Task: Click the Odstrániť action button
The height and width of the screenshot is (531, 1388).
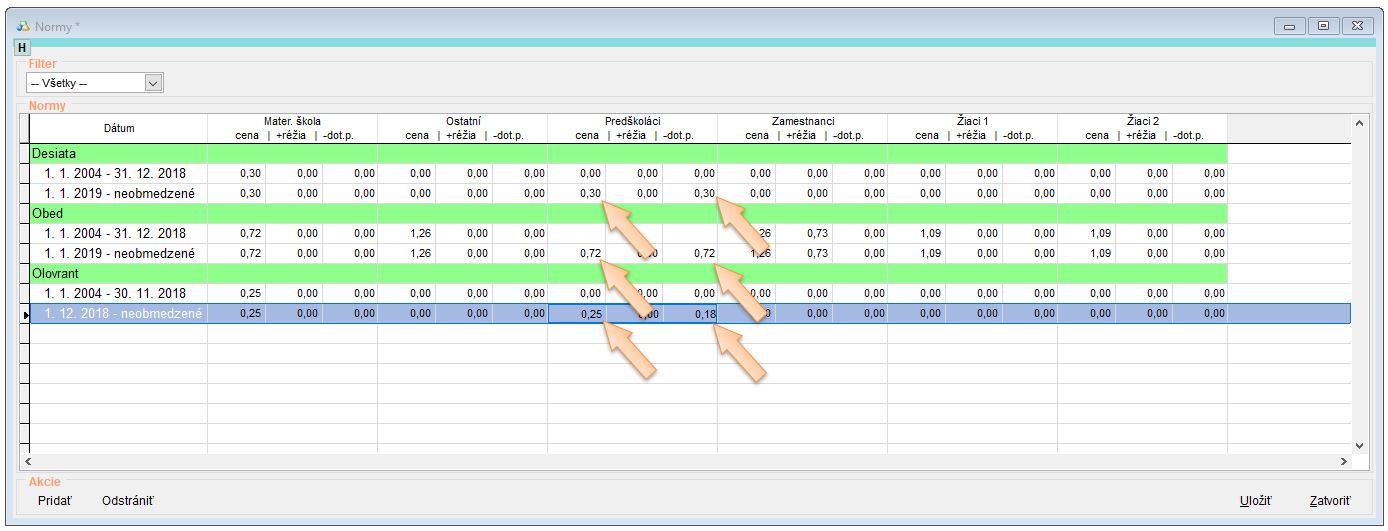Action: pos(128,500)
